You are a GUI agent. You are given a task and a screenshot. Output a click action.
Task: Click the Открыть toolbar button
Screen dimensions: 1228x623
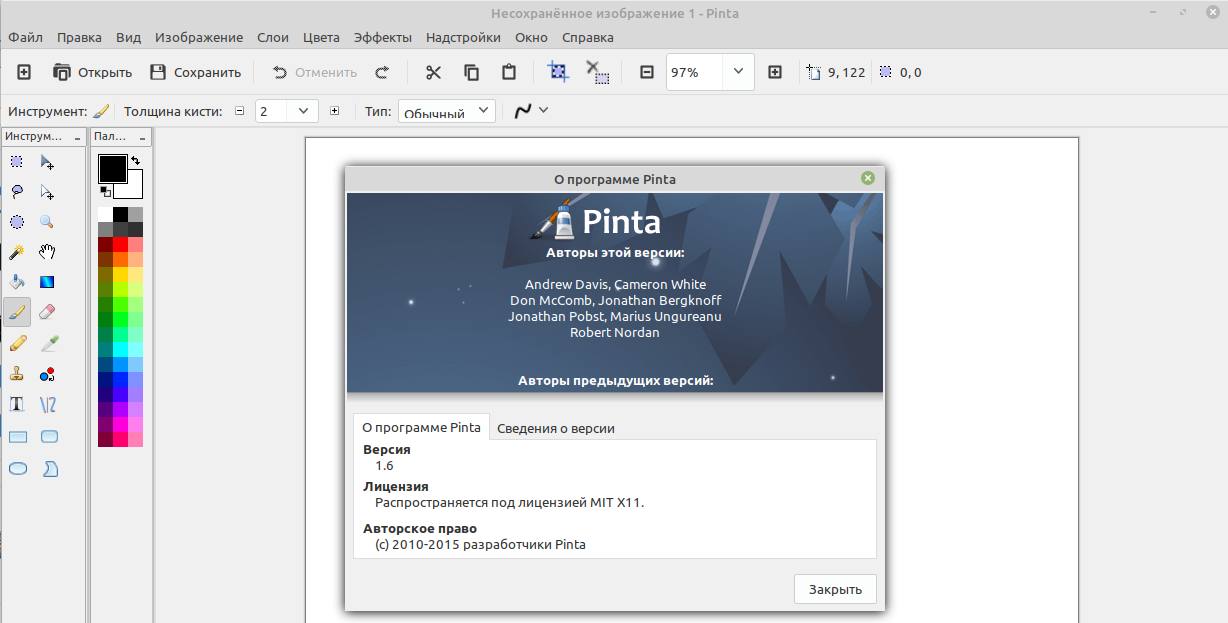click(x=92, y=72)
